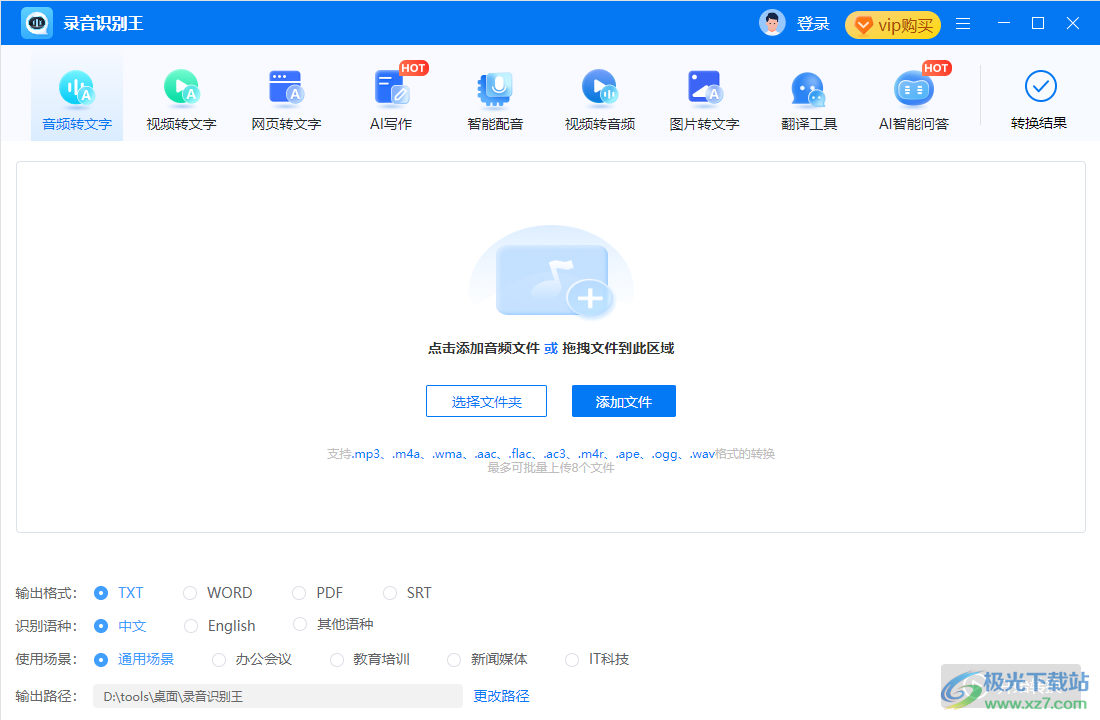Select the 智能配音 tool
This screenshot has height=720, width=1100.
click(495, 95)
